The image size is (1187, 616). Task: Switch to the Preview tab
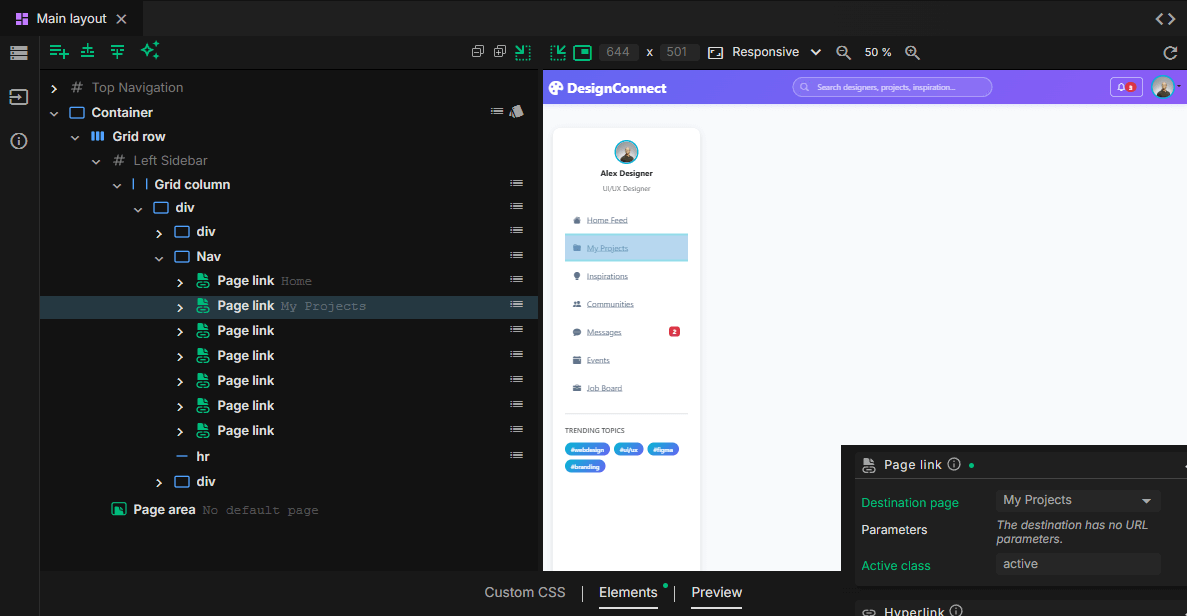point(716,592)
